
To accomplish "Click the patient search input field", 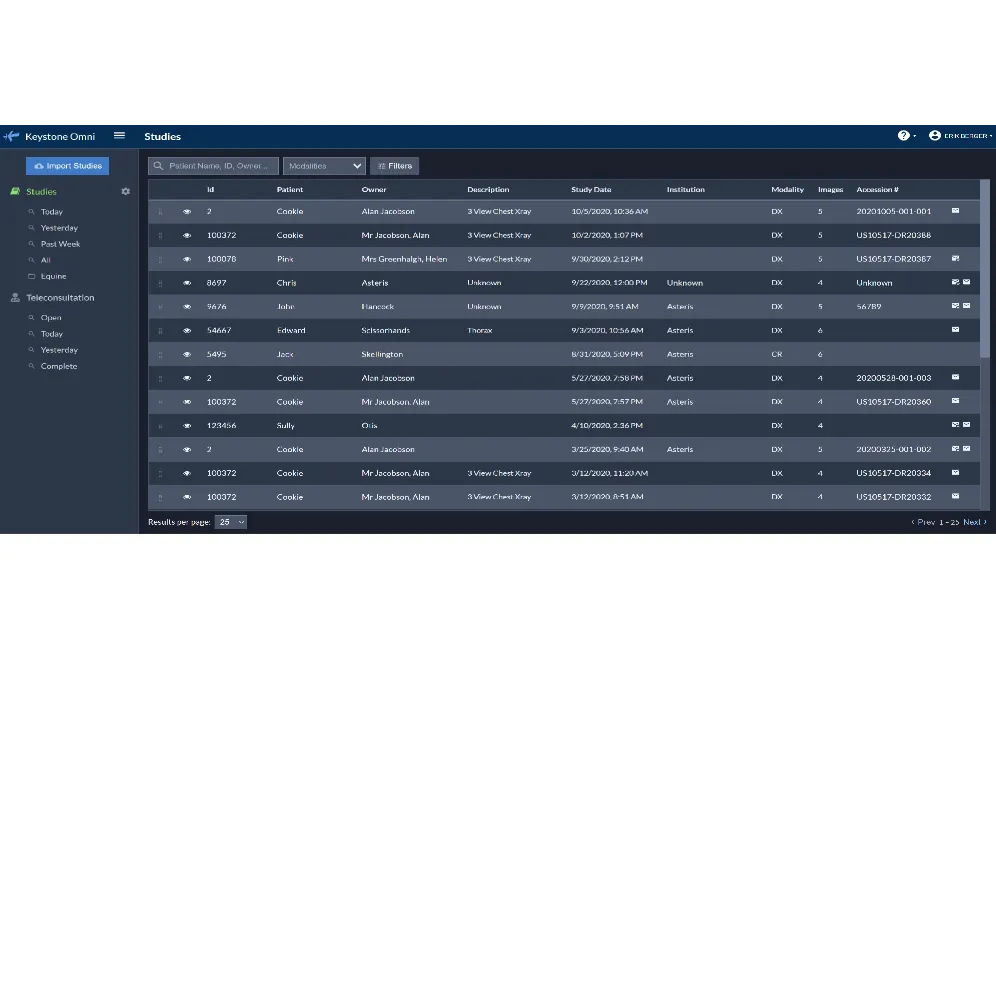I will pos(215,165).
